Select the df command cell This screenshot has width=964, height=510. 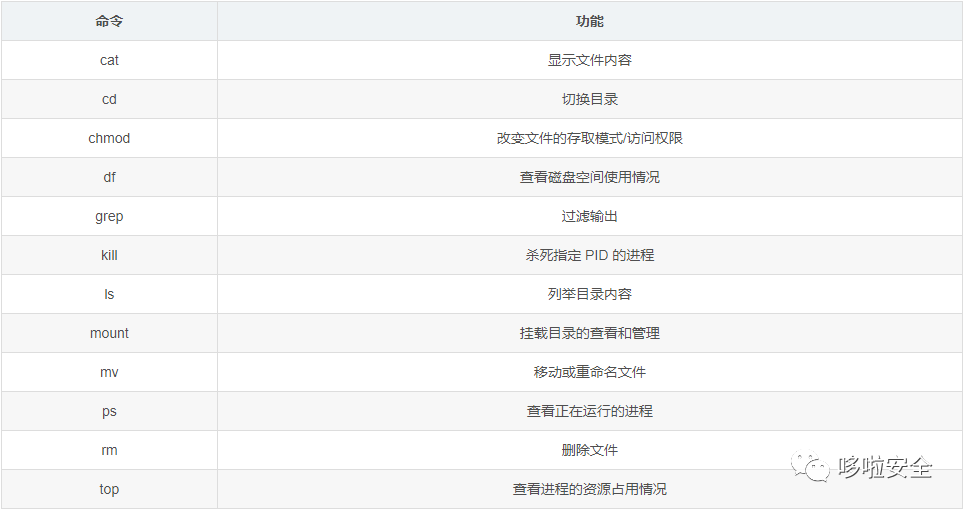109,177
